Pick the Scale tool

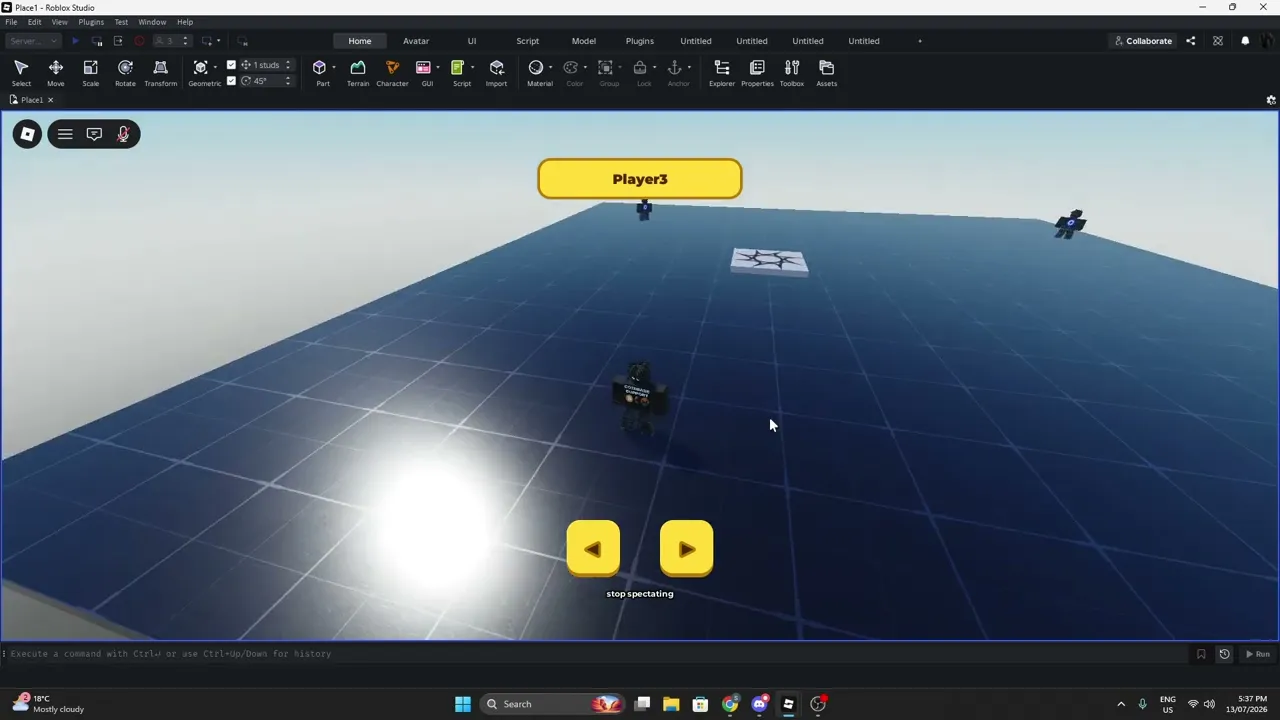pyautogui.click(x=90, y=73)
